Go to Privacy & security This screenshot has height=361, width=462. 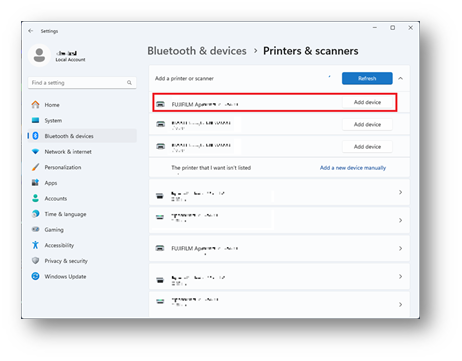tap(66, 261)
